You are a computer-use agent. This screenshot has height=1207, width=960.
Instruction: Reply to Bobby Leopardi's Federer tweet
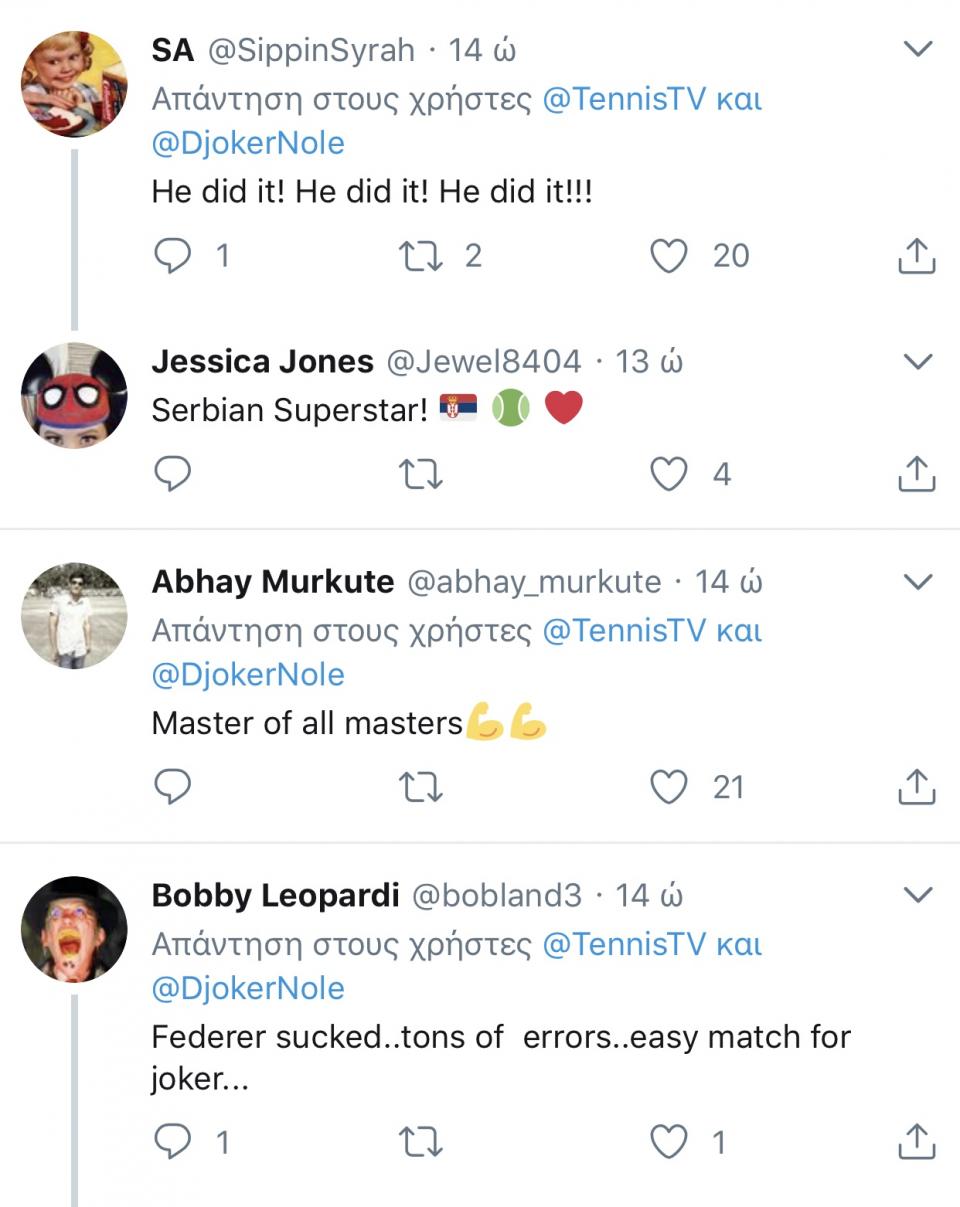[173, 1141]
